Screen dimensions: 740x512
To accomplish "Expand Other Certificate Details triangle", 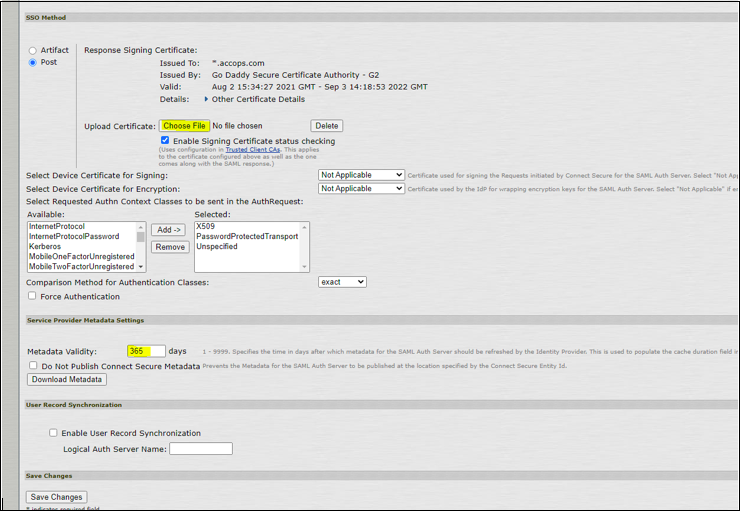I will click(207, 99).
